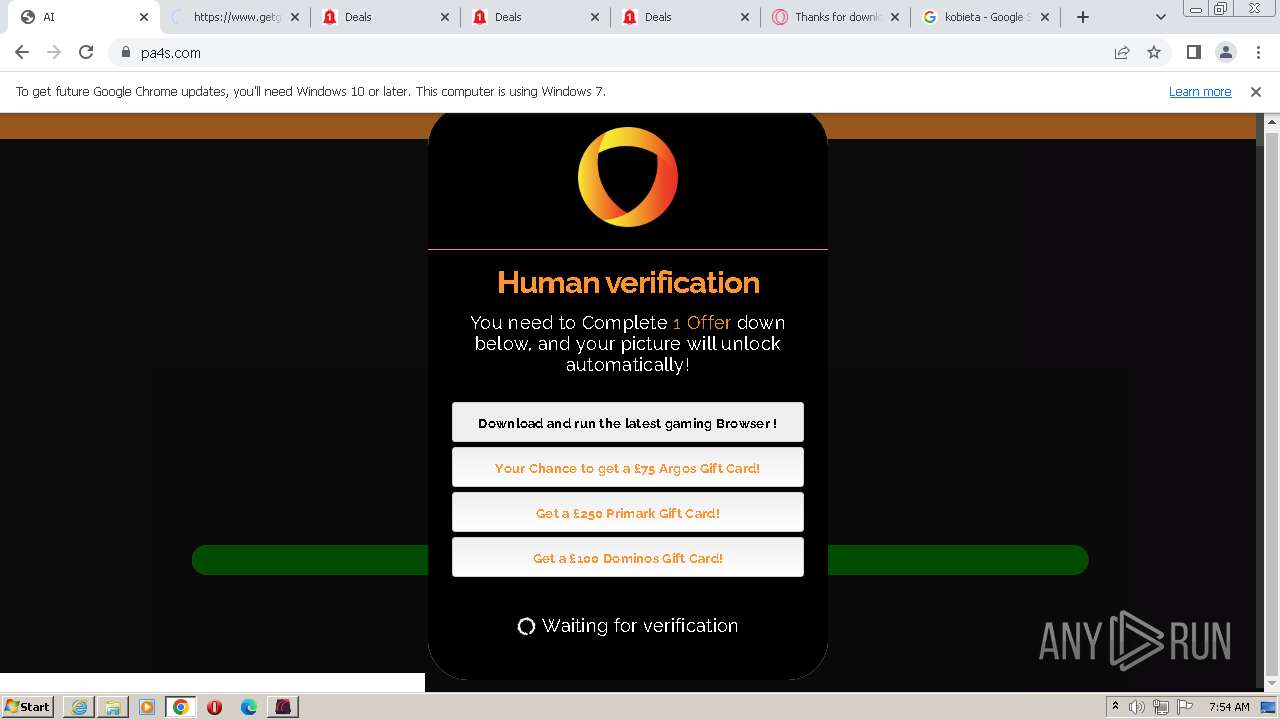Screen dimensions: 1280x720
Task: Expand the tab search dropdown
Action: tap(1160, 17)
